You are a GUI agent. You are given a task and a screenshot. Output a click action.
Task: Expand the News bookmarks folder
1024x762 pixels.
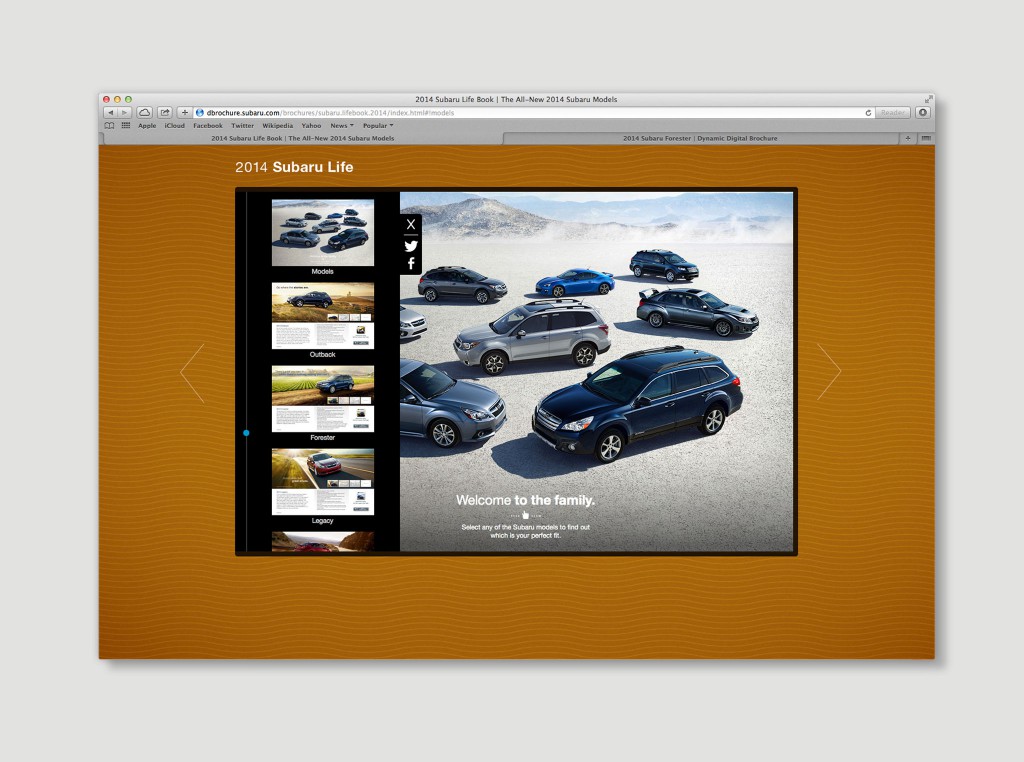[342, 126]
